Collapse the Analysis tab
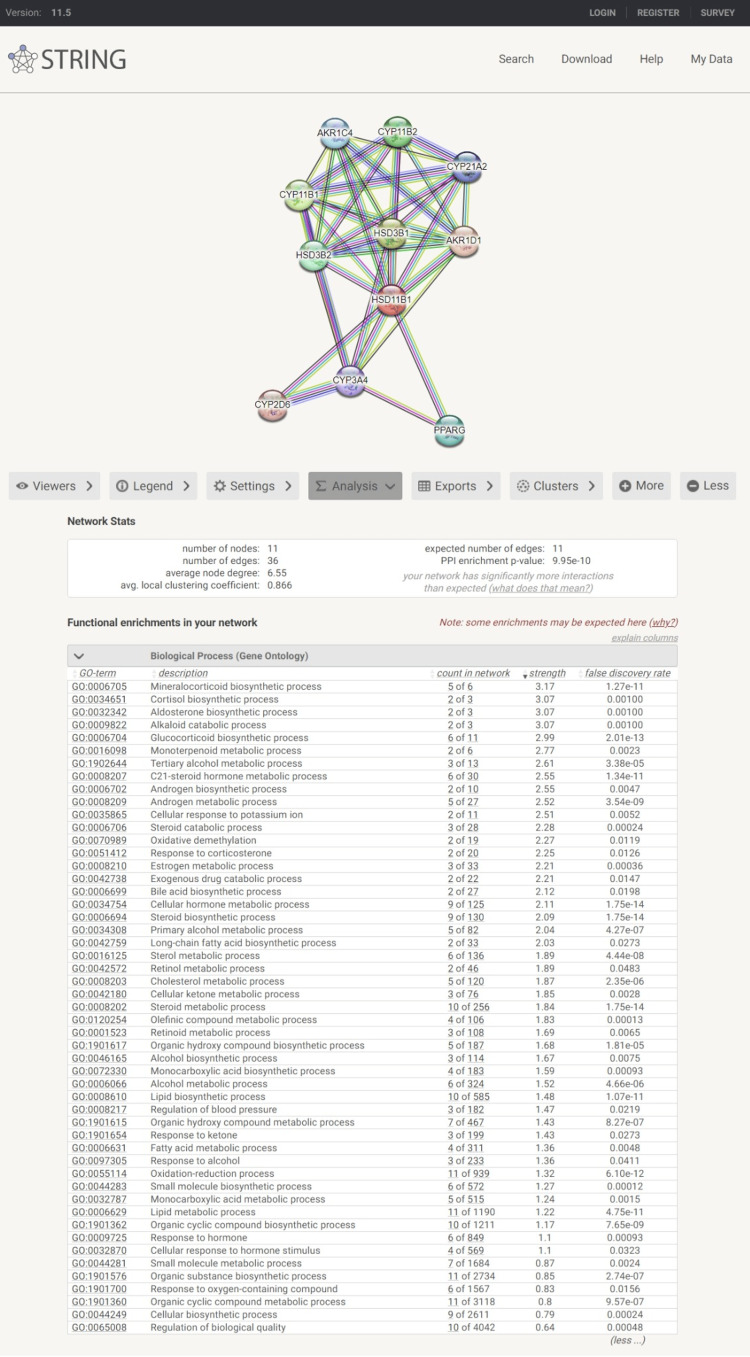This screenshot has height=1357, width=750. (355, 486)
